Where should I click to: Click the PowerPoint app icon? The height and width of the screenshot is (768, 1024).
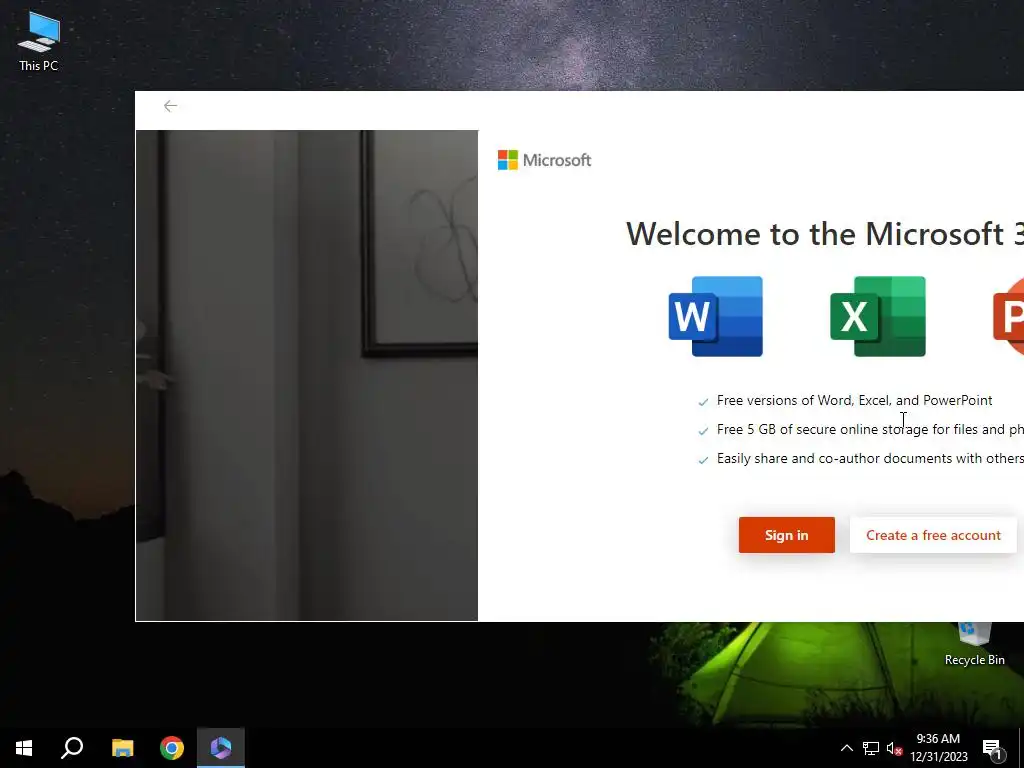(x=1008, y=316)
